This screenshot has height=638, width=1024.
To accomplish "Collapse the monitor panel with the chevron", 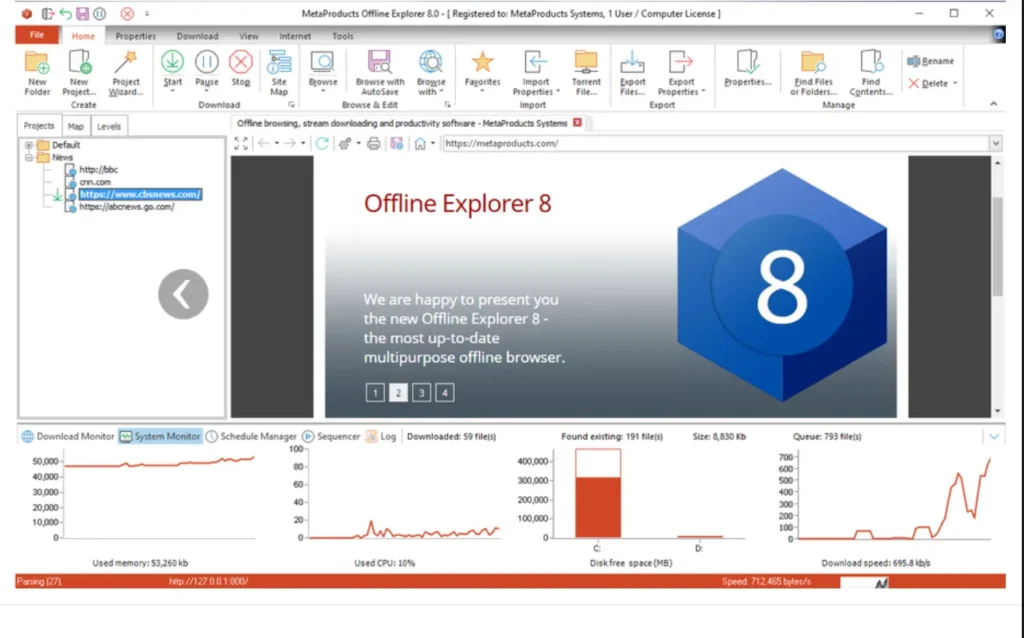I will pos(993,436).
